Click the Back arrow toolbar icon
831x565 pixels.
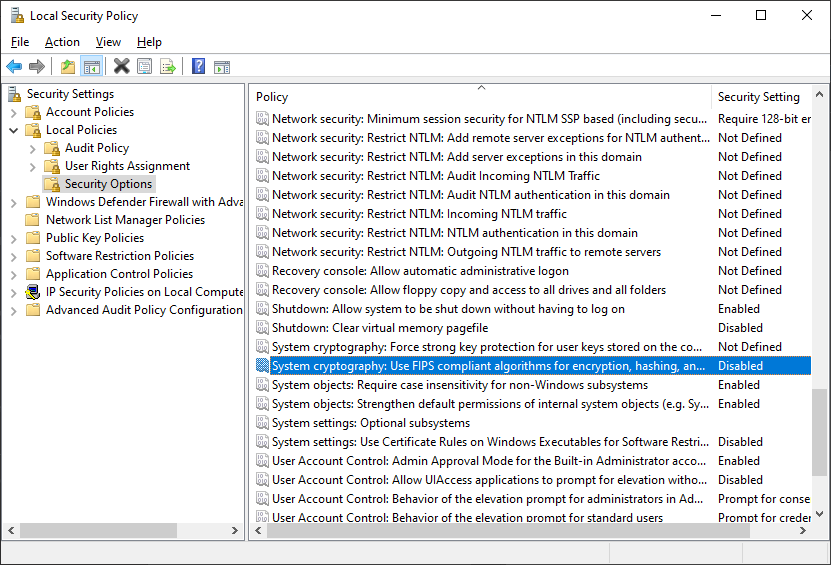tap(14, 67)
